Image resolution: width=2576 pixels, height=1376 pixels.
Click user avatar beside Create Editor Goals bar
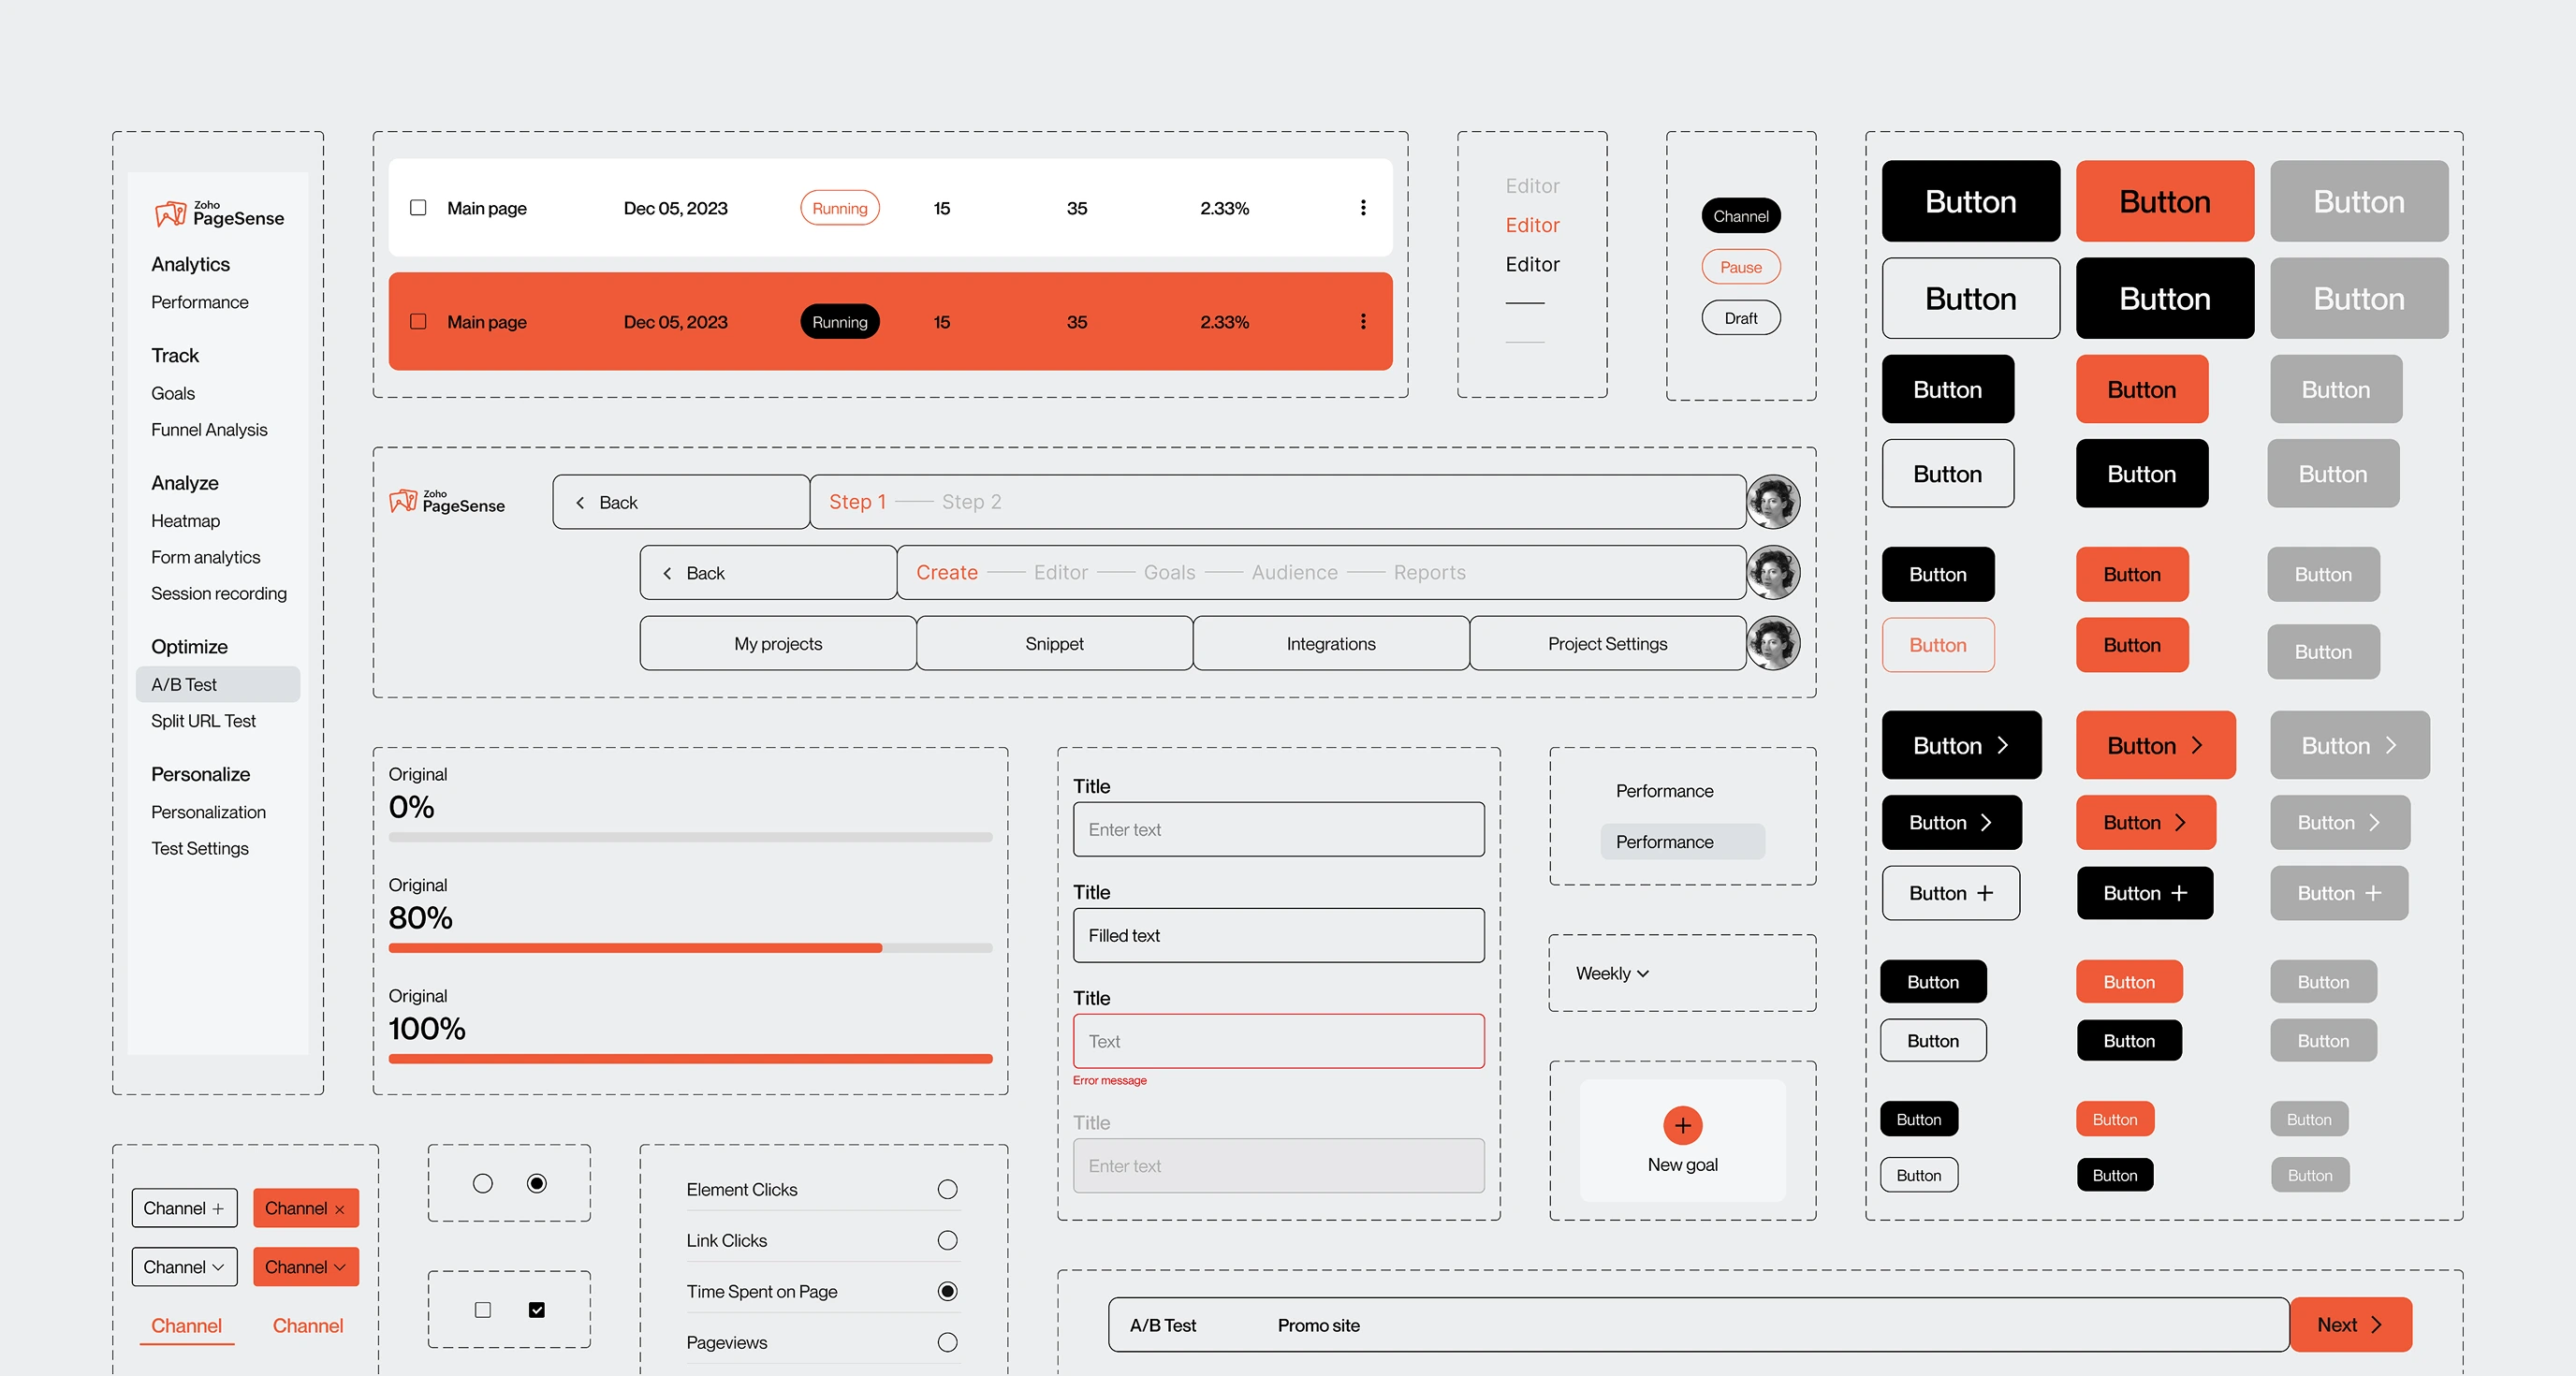1773,573
